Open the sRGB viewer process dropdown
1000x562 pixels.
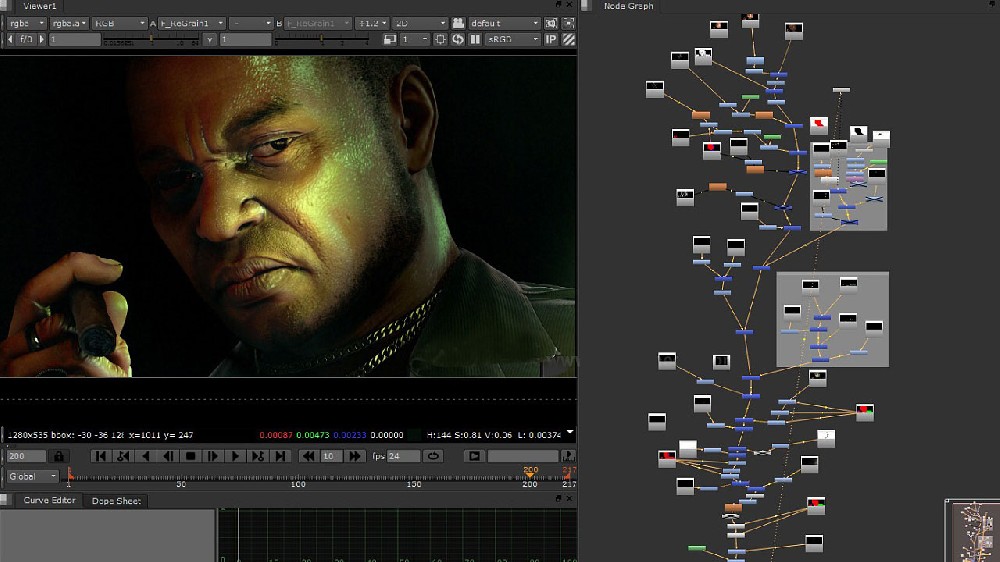tap(511, 39)
